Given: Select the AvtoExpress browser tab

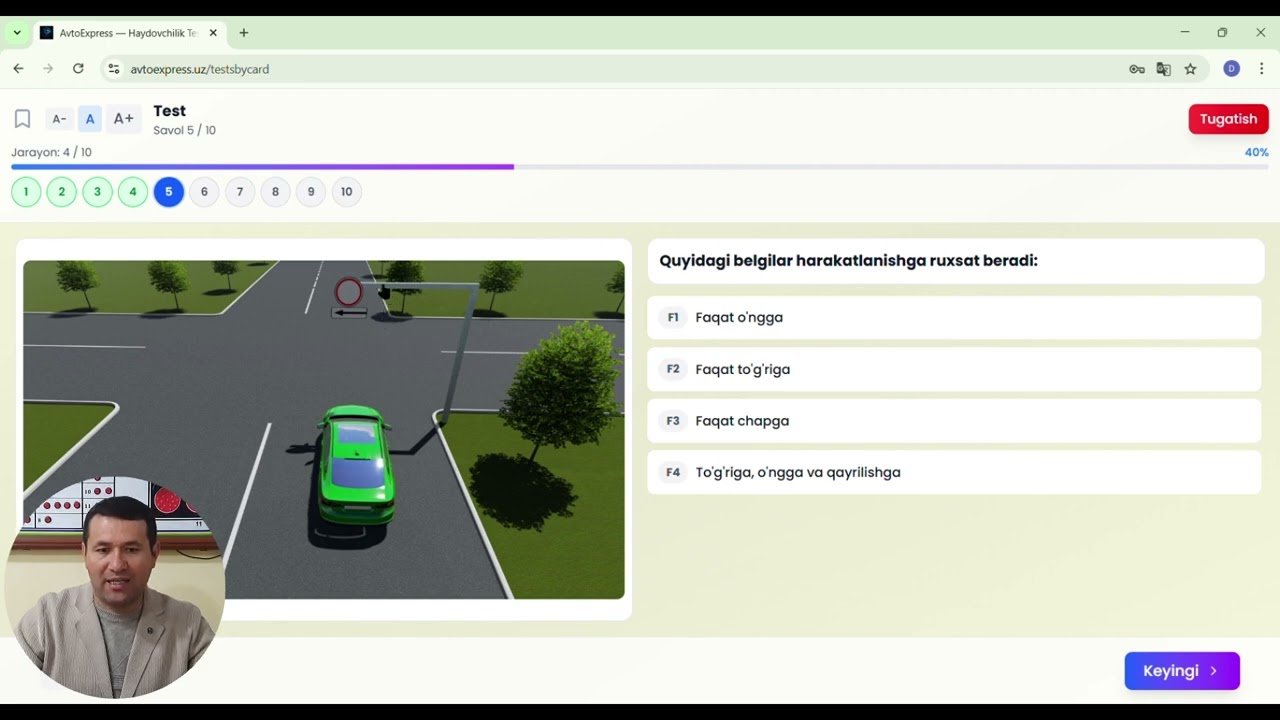Looking at the screenshot, I should [x=128, y=33].
